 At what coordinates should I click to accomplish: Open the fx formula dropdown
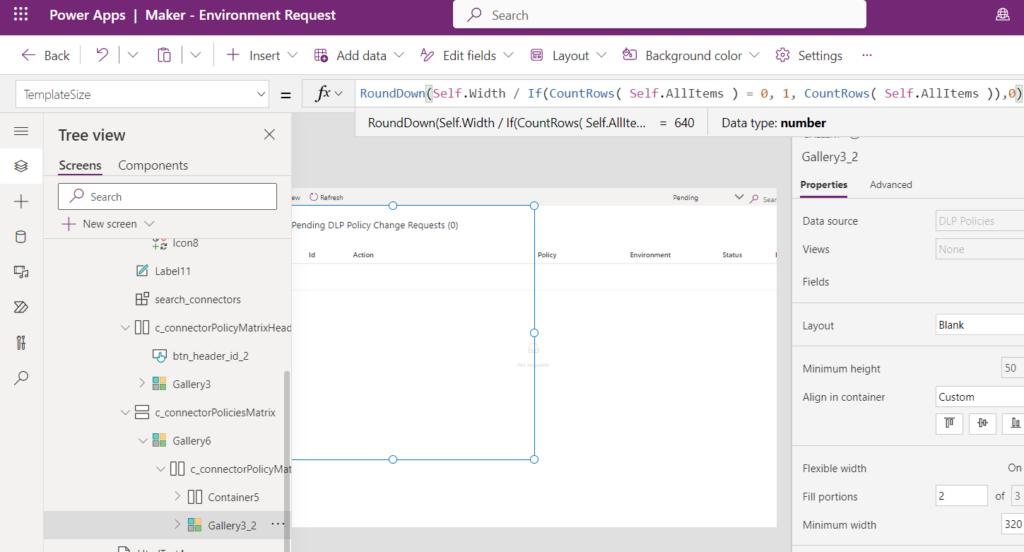[328, 94]
